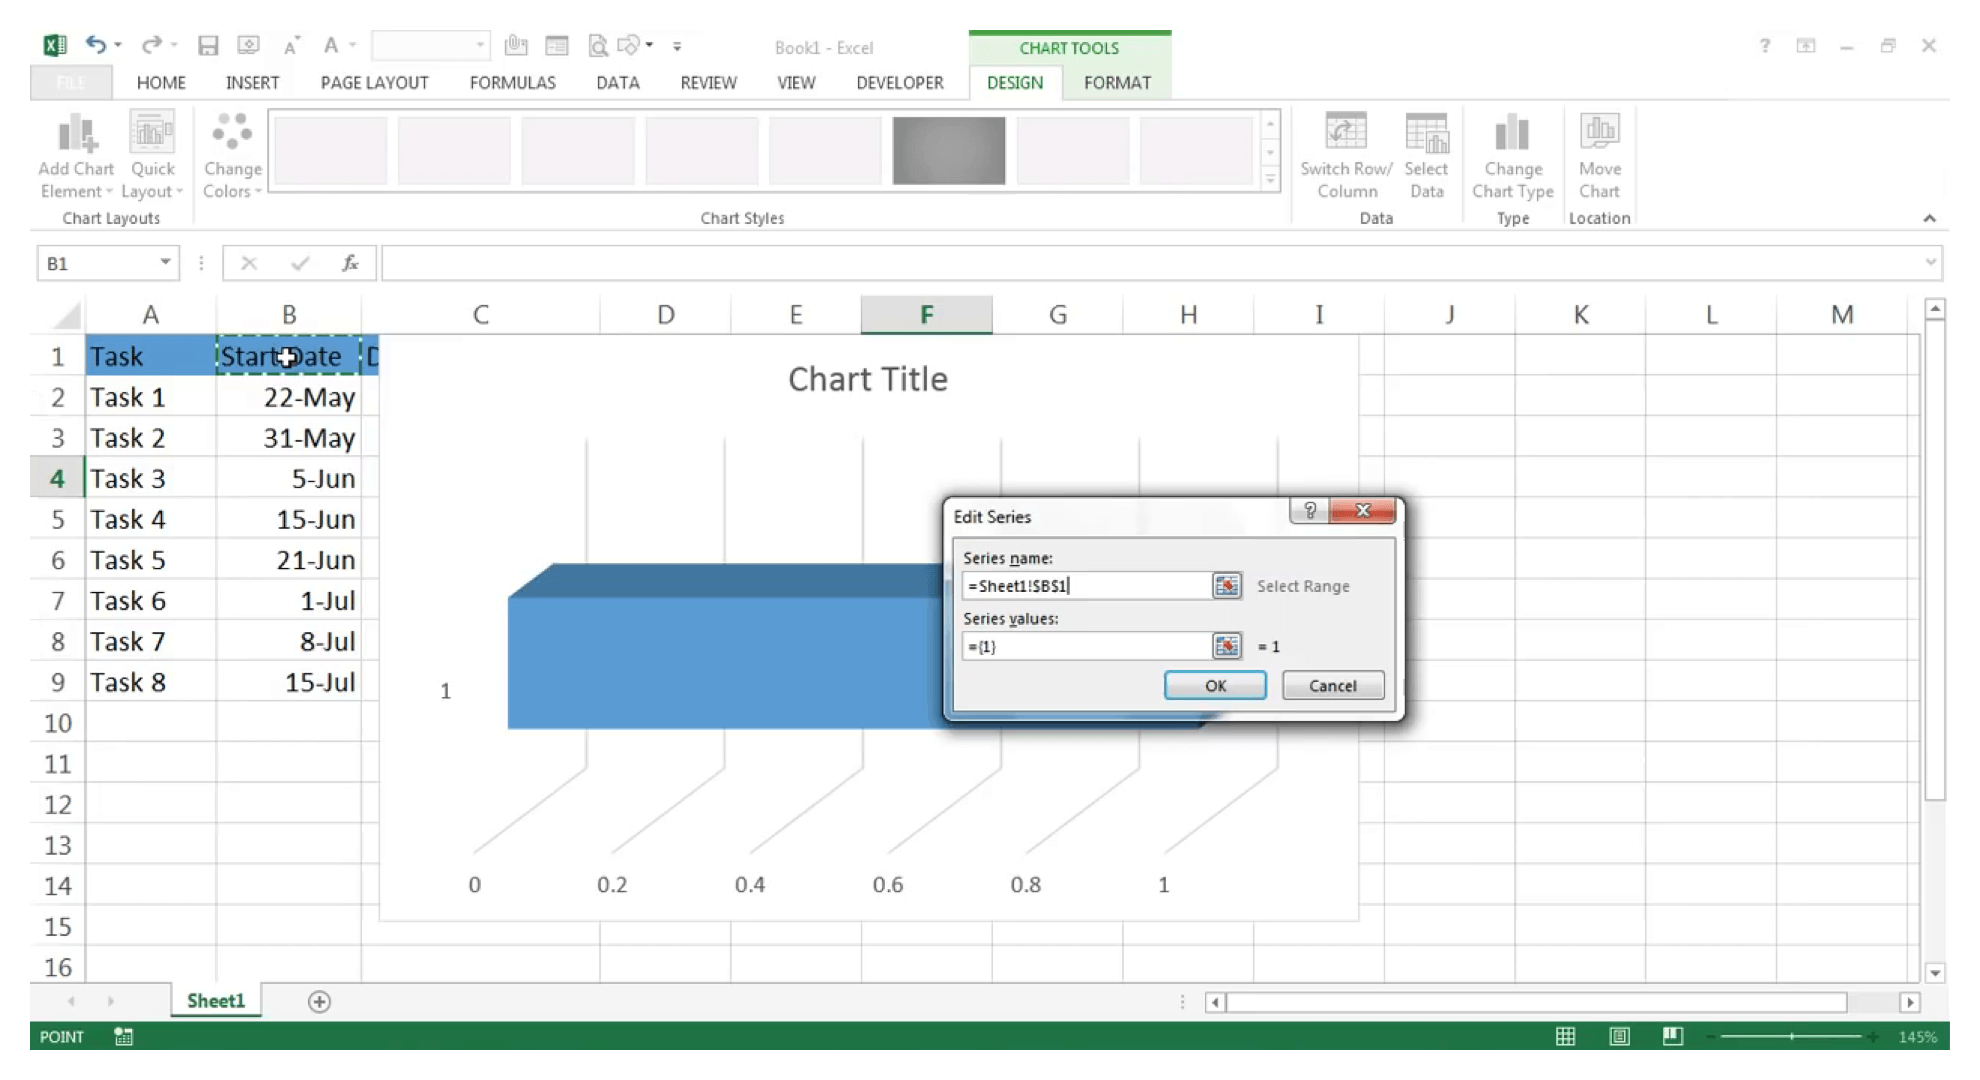Open the cell reference dropdown for B1
Viewport: 1980px width, 1080px height.
[165, 263]
